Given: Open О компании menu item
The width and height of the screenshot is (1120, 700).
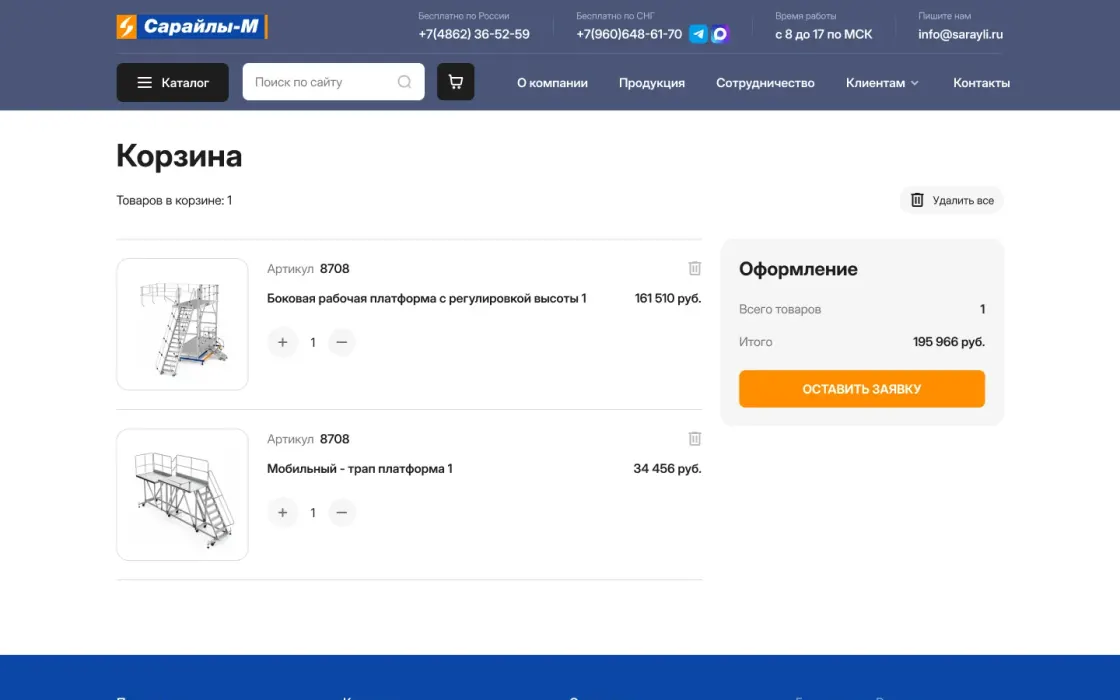Looking at the screenshot, I should (552, 83).
